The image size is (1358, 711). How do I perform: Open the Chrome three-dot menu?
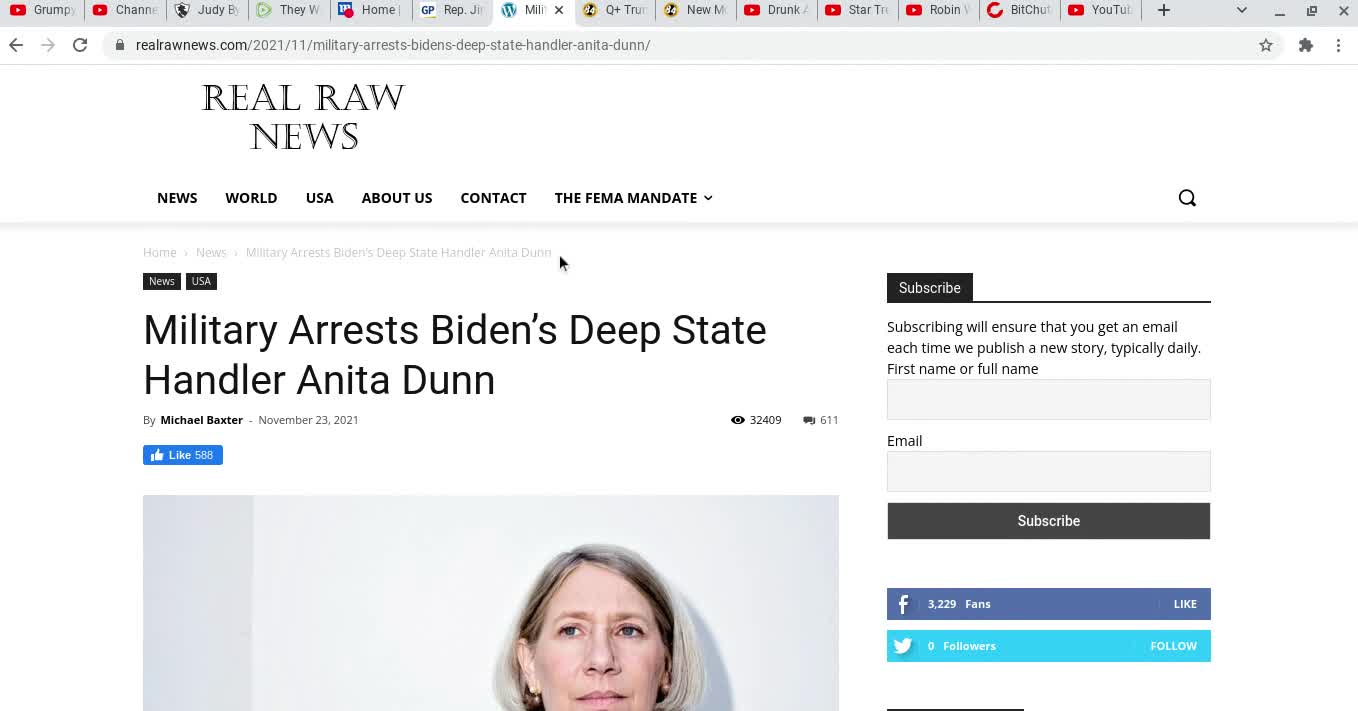click(1338, 45)
